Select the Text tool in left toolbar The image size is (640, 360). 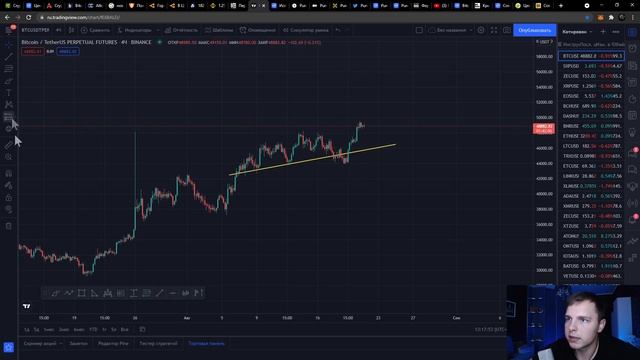(x=9, y=93)
